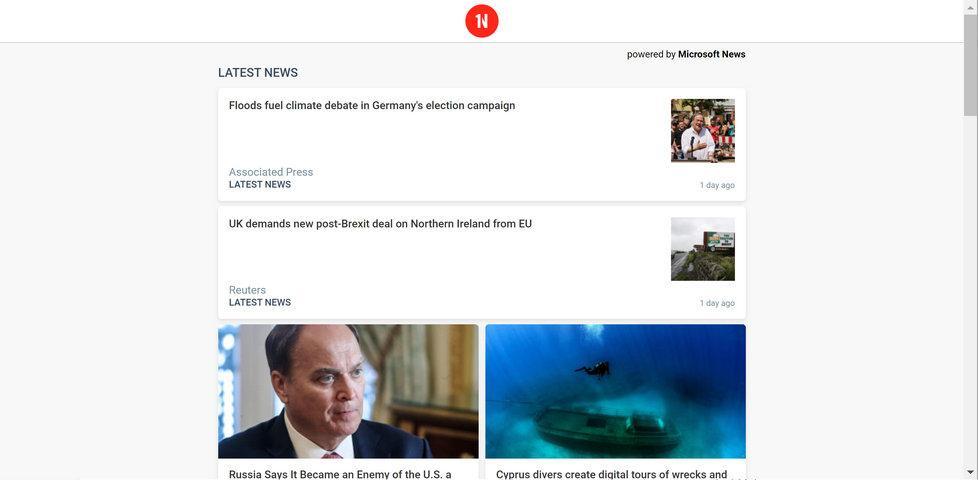Screen dimensions: 978x480
Task: Click the scrollbar up arrow
Action: (971, 6)
